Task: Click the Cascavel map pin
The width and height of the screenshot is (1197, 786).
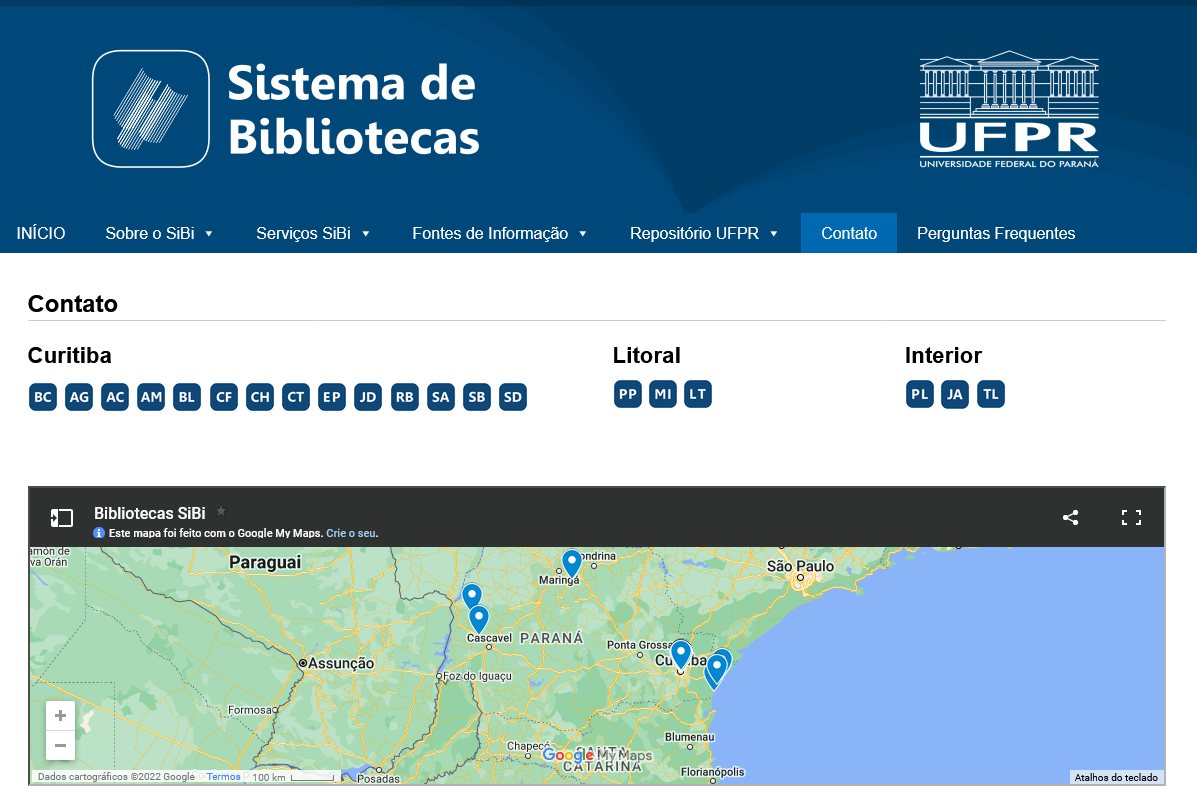Action: [478, 619]
